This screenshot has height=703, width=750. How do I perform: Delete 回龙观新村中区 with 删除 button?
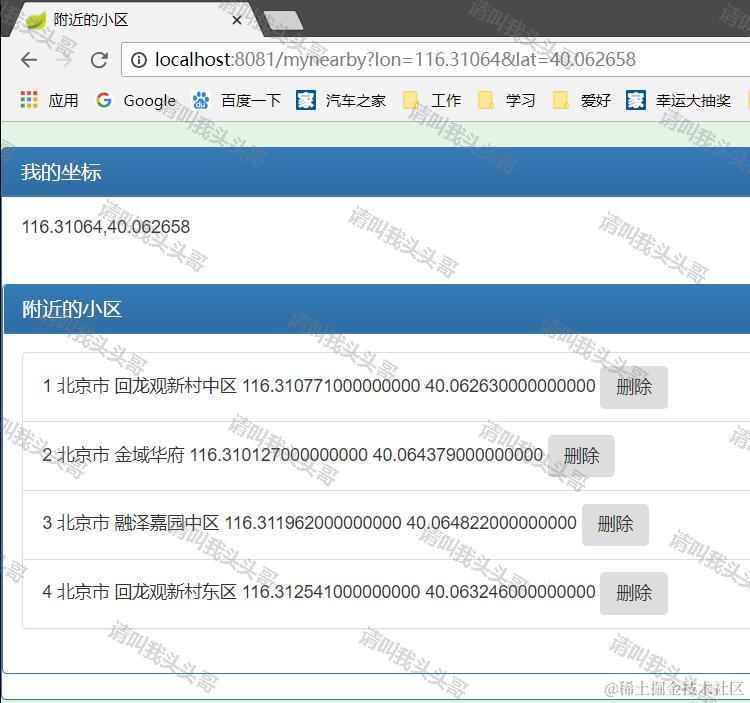coord(634,387)
